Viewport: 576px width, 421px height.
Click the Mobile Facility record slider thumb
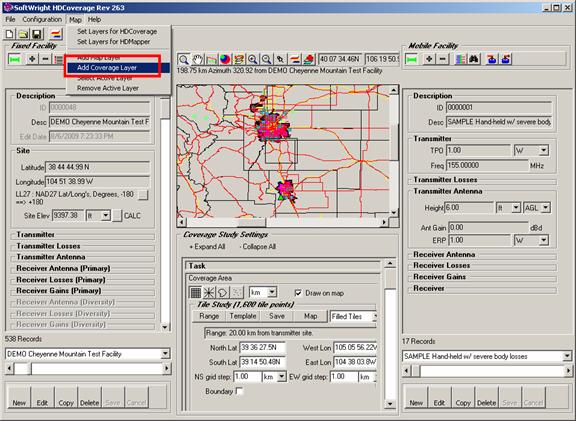pyautogui.click(x=416, y=371)
